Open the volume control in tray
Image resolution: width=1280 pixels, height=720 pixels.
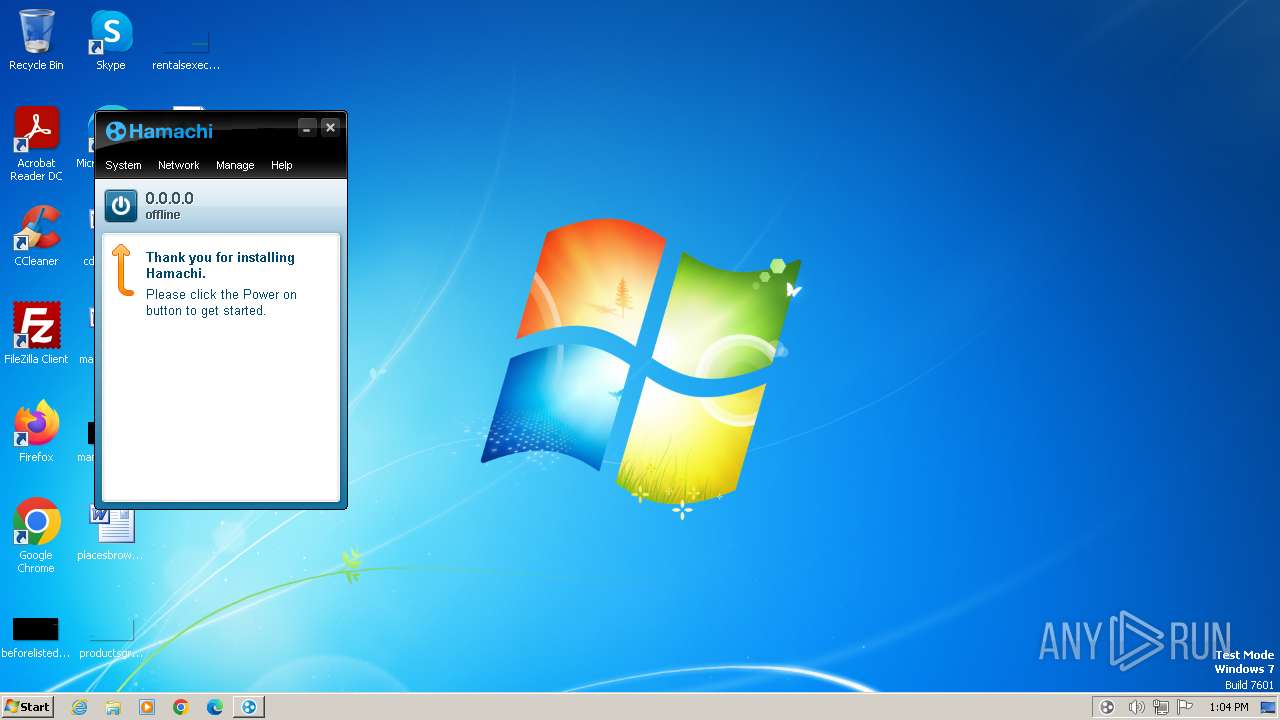click(1136, 707)
